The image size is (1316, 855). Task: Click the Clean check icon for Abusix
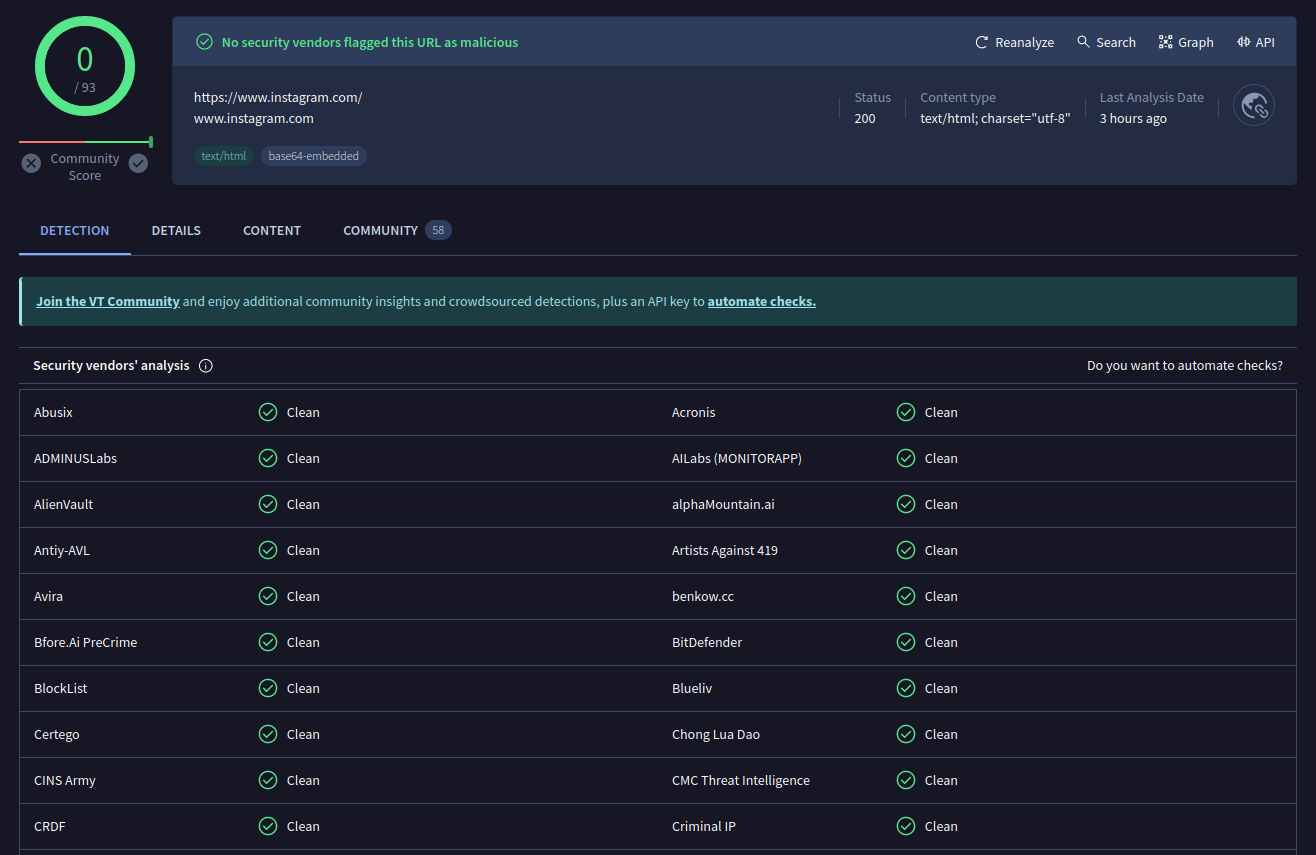click(268, 412)
